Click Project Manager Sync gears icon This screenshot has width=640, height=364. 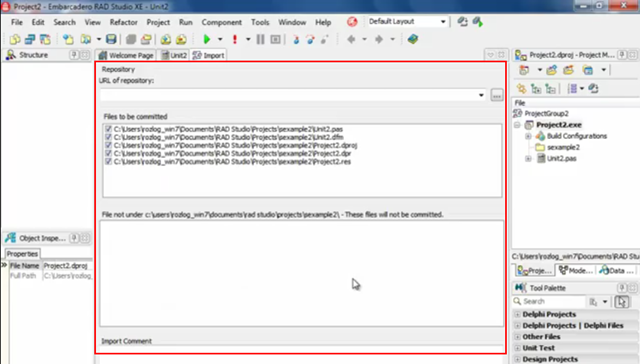(x=522, y=89)
